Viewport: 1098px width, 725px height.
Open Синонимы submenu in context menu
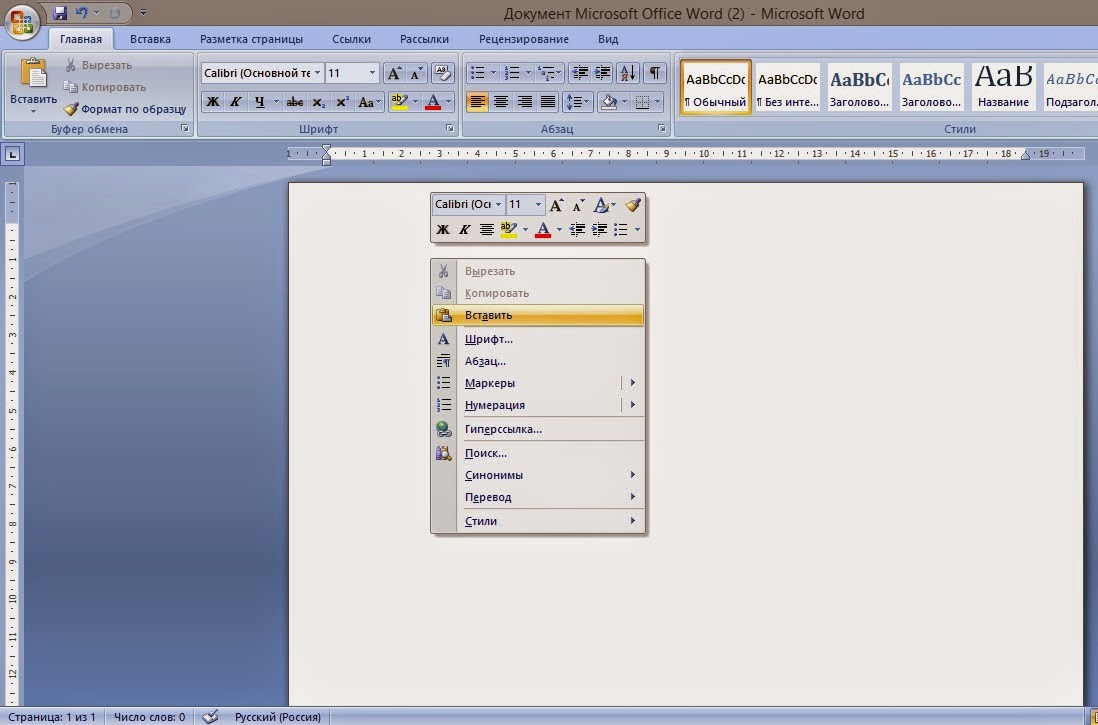click(538, 475)
